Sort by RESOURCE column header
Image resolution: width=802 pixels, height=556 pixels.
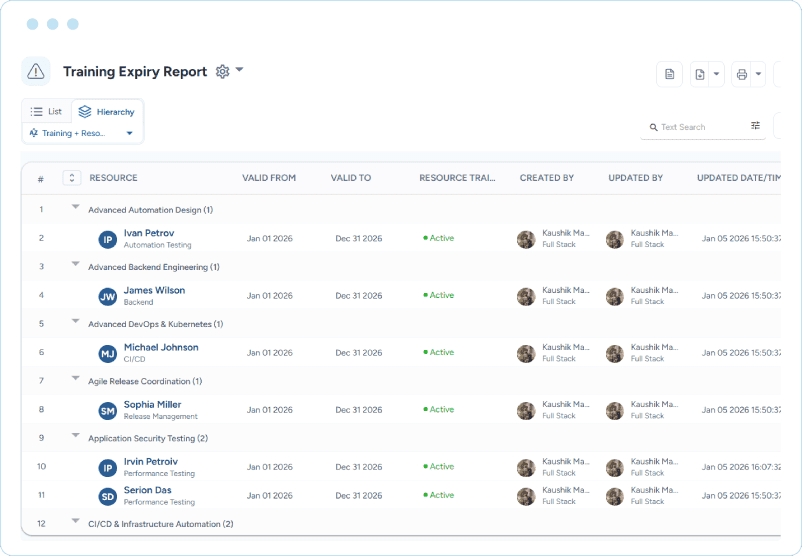click(x=114, y=177)
